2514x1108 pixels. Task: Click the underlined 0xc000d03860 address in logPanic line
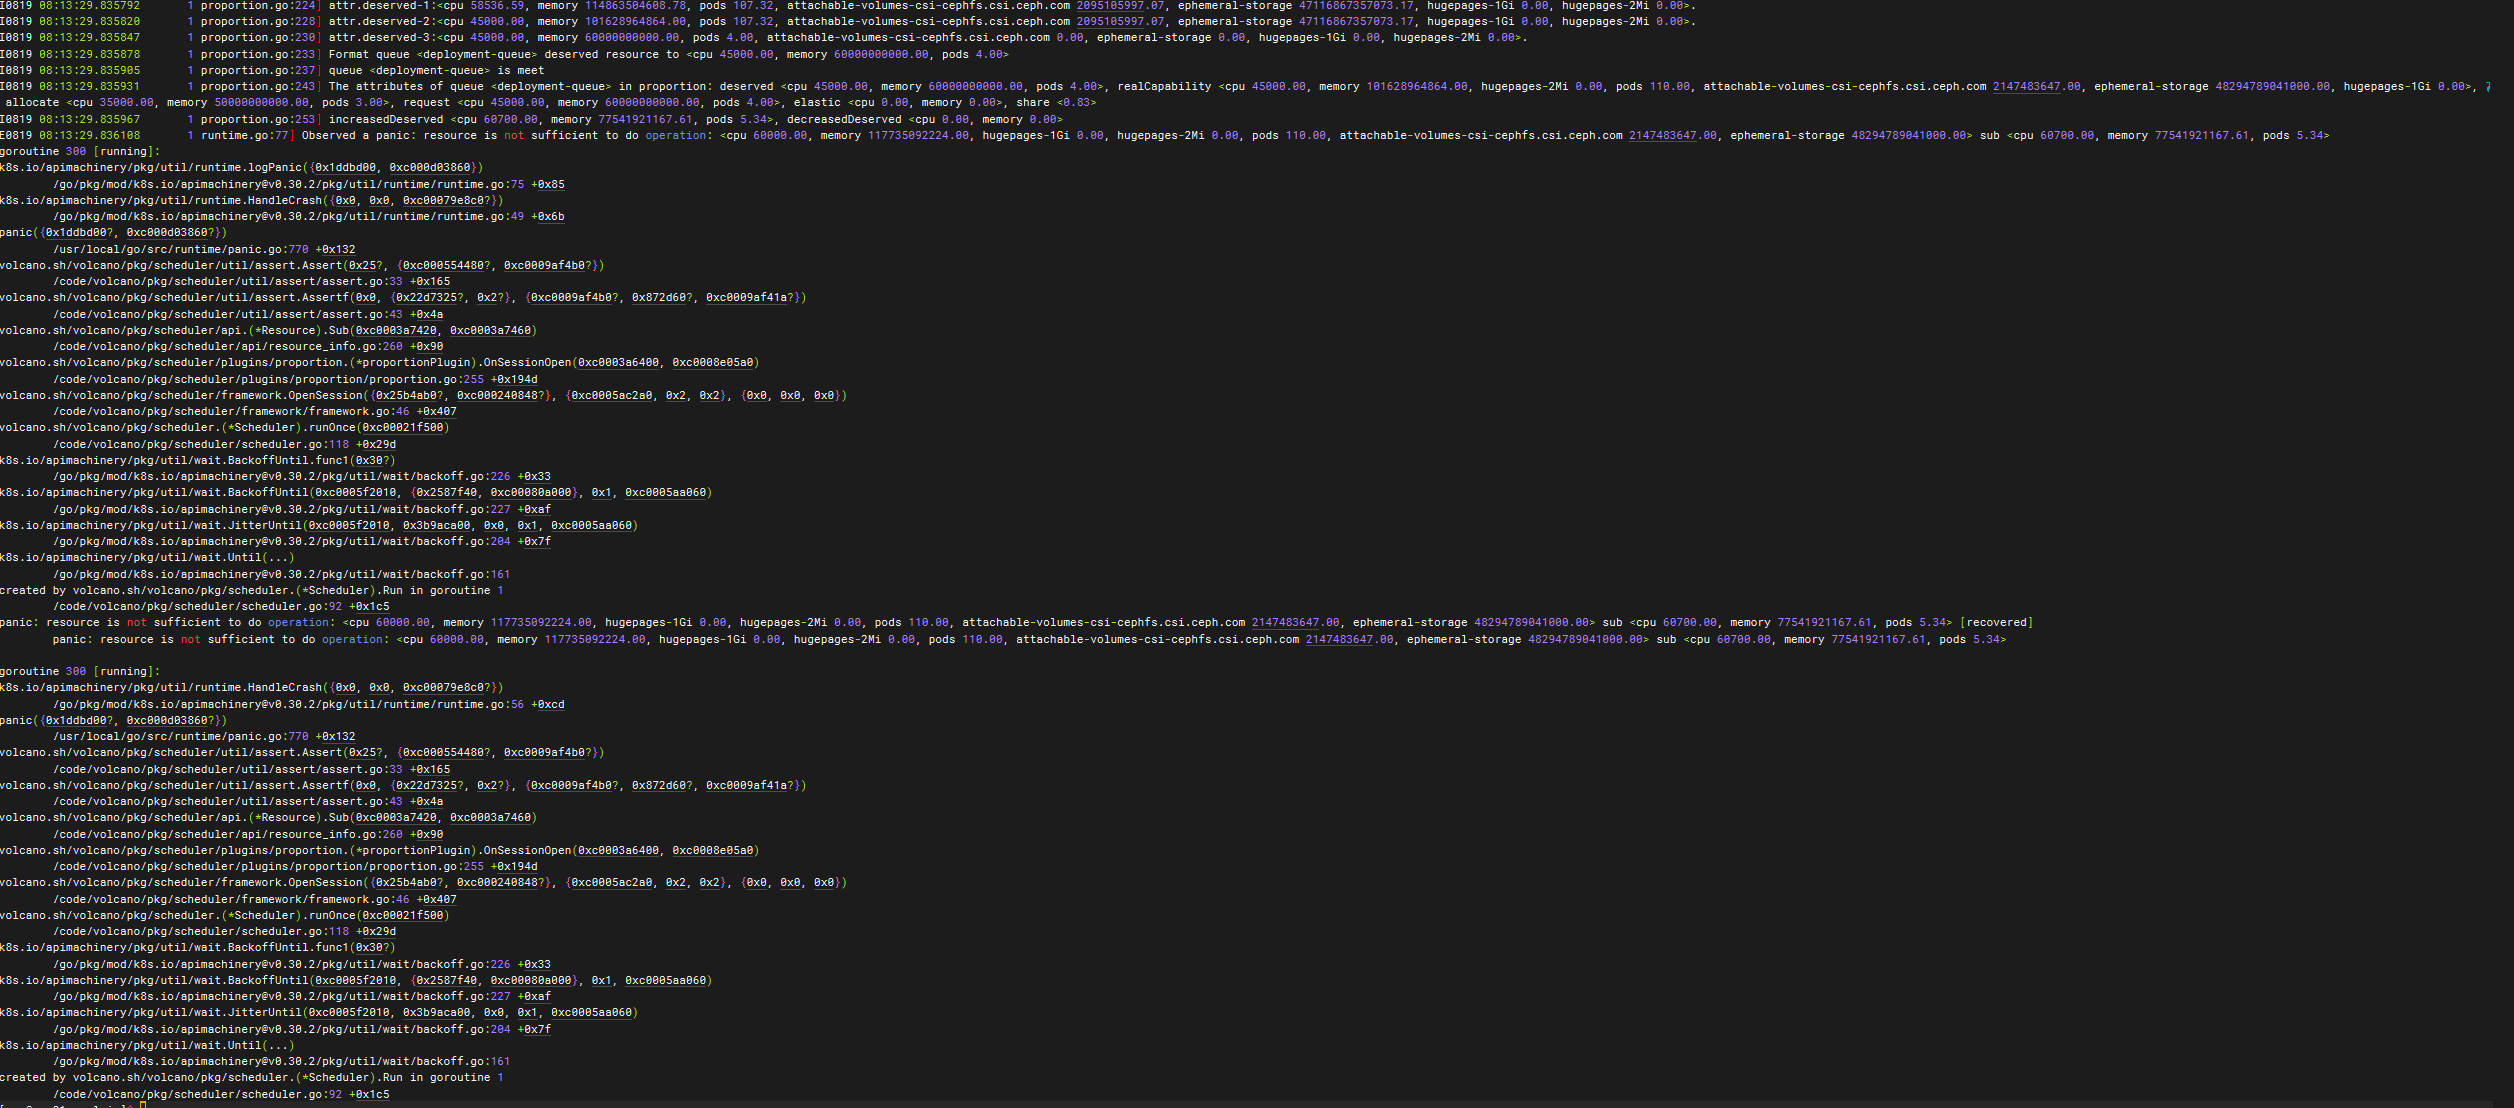click(x=429, y=168)
